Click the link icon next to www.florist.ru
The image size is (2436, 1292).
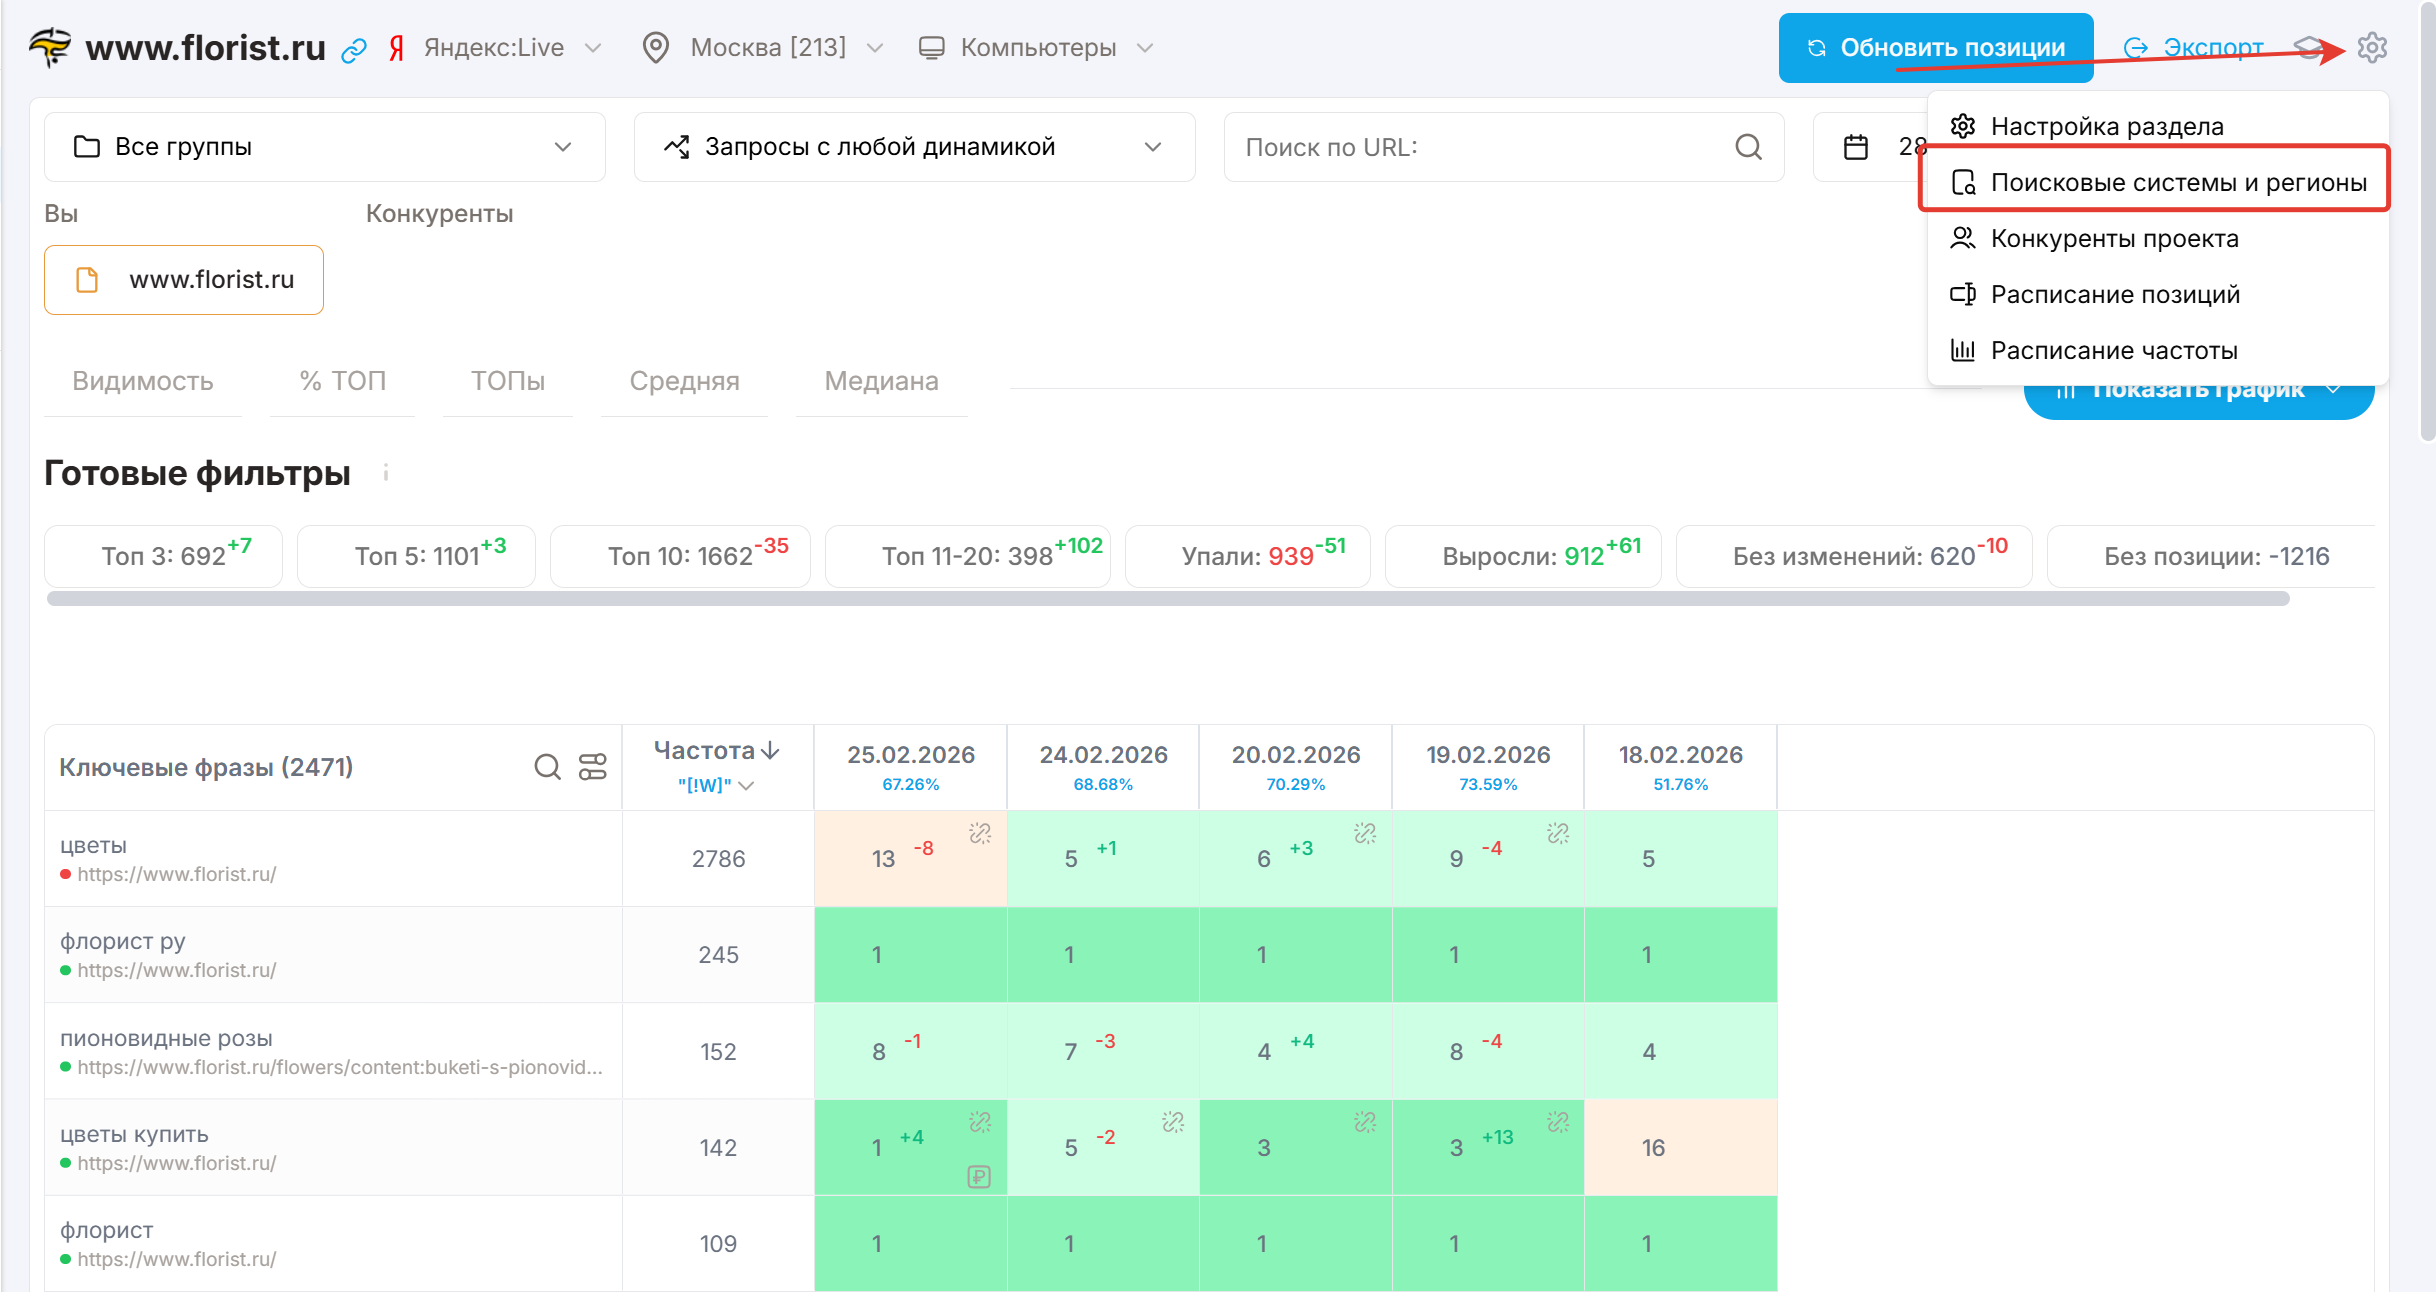pyautogui.click(x=354, y=50)
